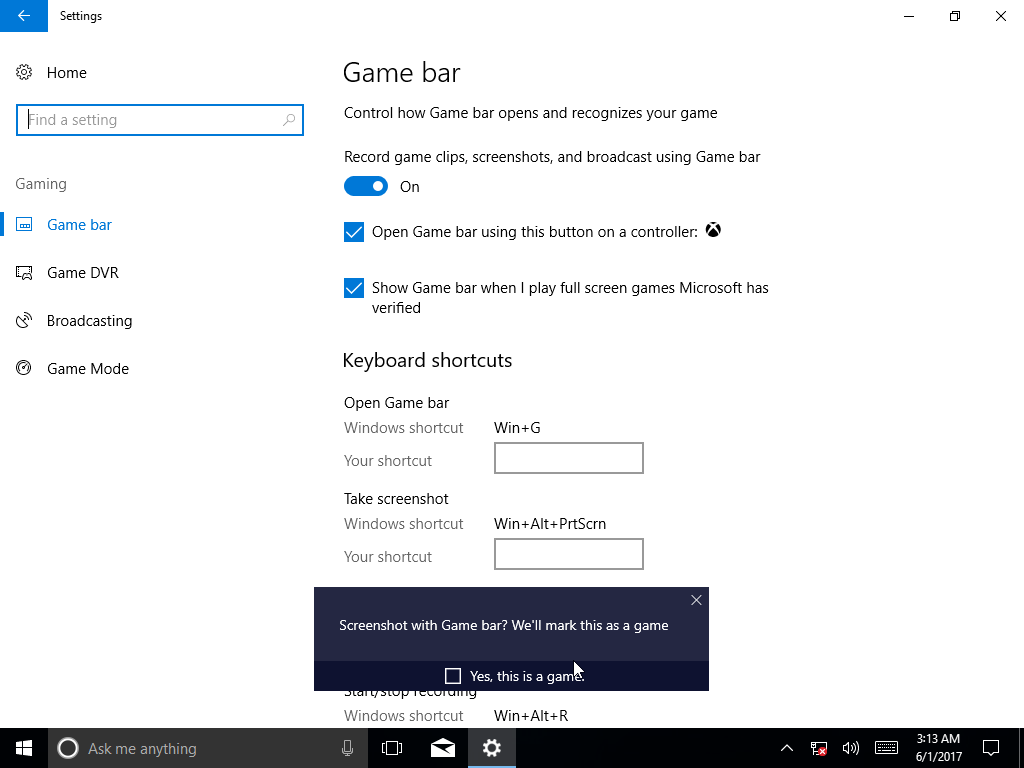Select the Broadcasting sidebar icon
The width and height of the screenshot is (1024, 768).
tap(24, 321)
